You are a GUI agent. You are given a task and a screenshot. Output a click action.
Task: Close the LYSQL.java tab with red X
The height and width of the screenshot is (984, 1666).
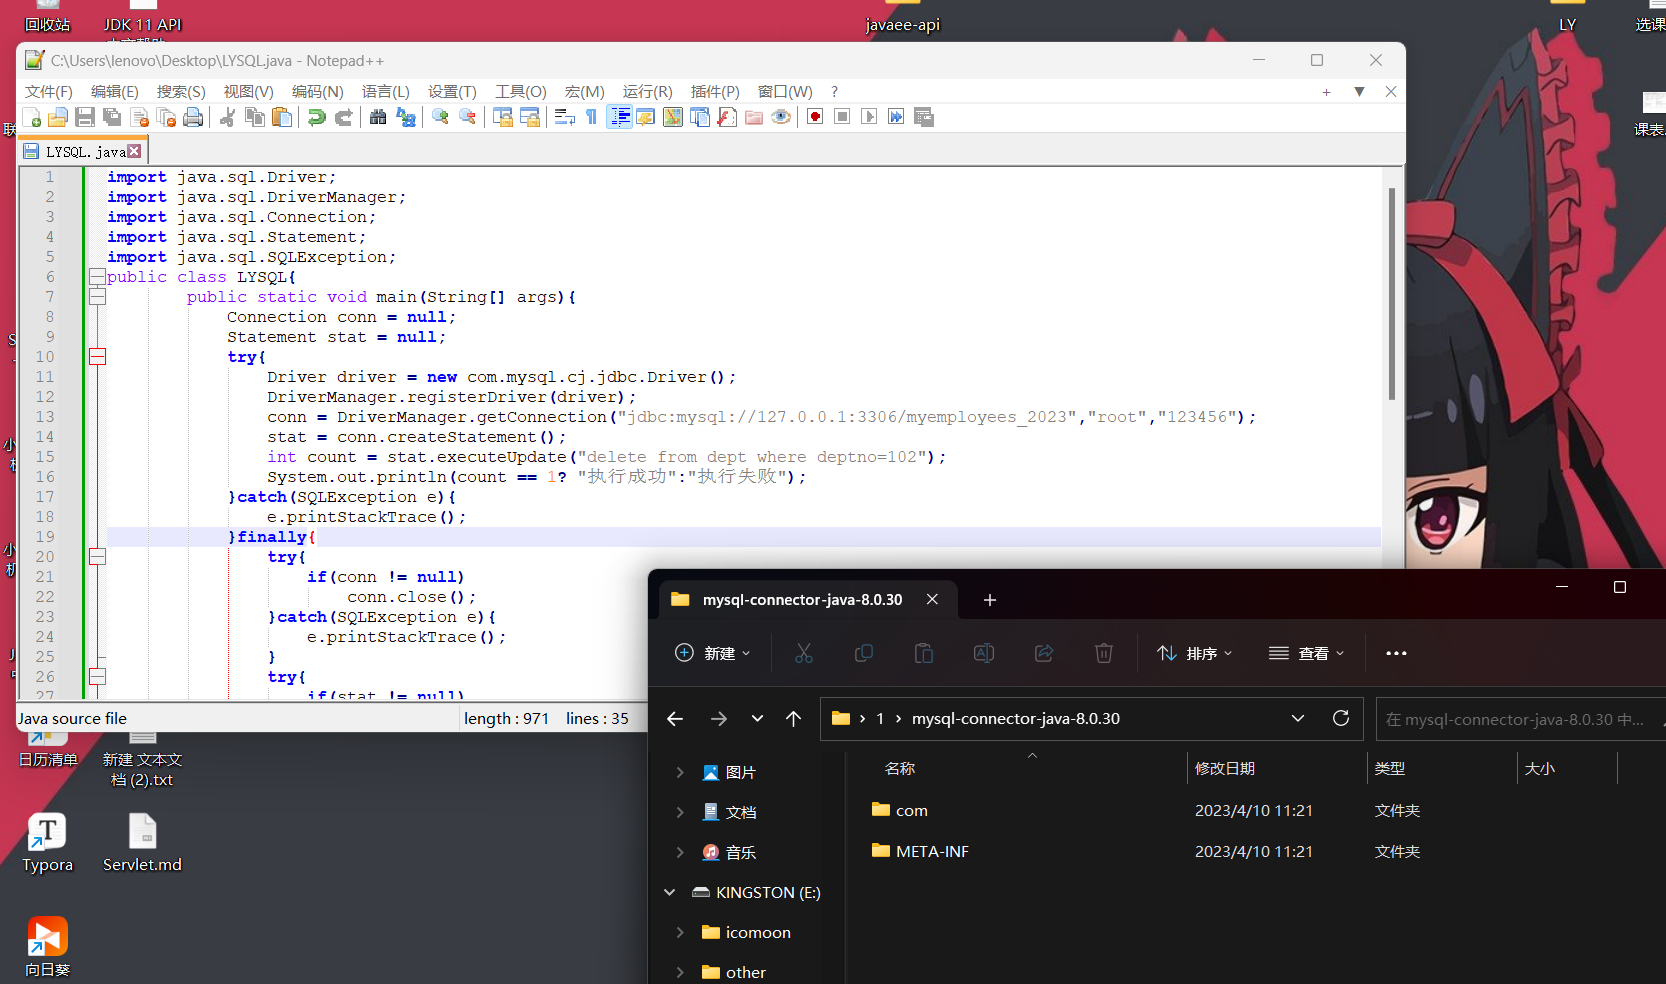(x=135, y=151)
